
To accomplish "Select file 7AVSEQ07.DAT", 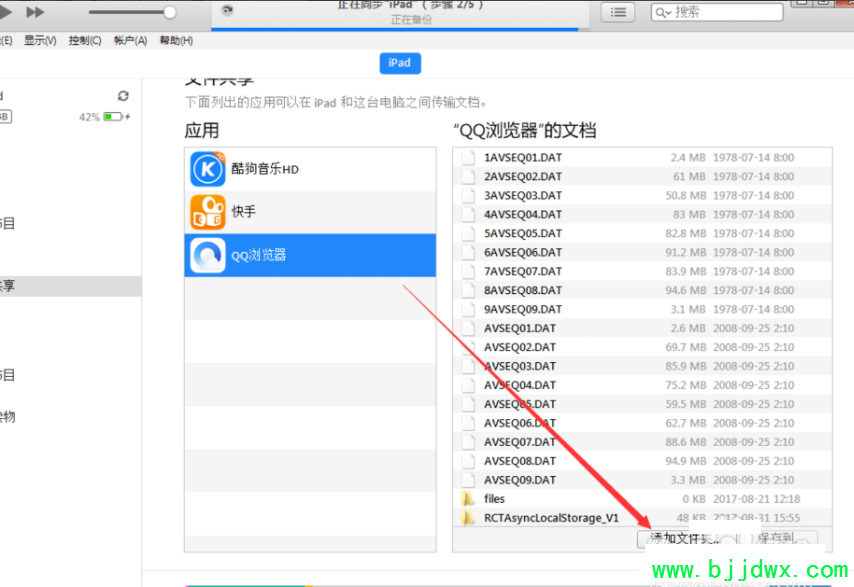I will pos(642,271).
